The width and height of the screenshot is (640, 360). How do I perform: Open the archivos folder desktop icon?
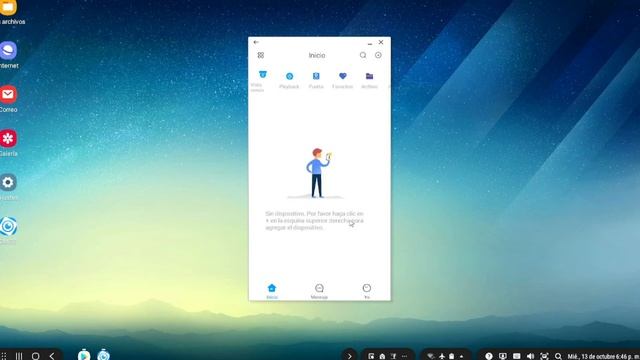pyautogui.click(x=8, y=7)
